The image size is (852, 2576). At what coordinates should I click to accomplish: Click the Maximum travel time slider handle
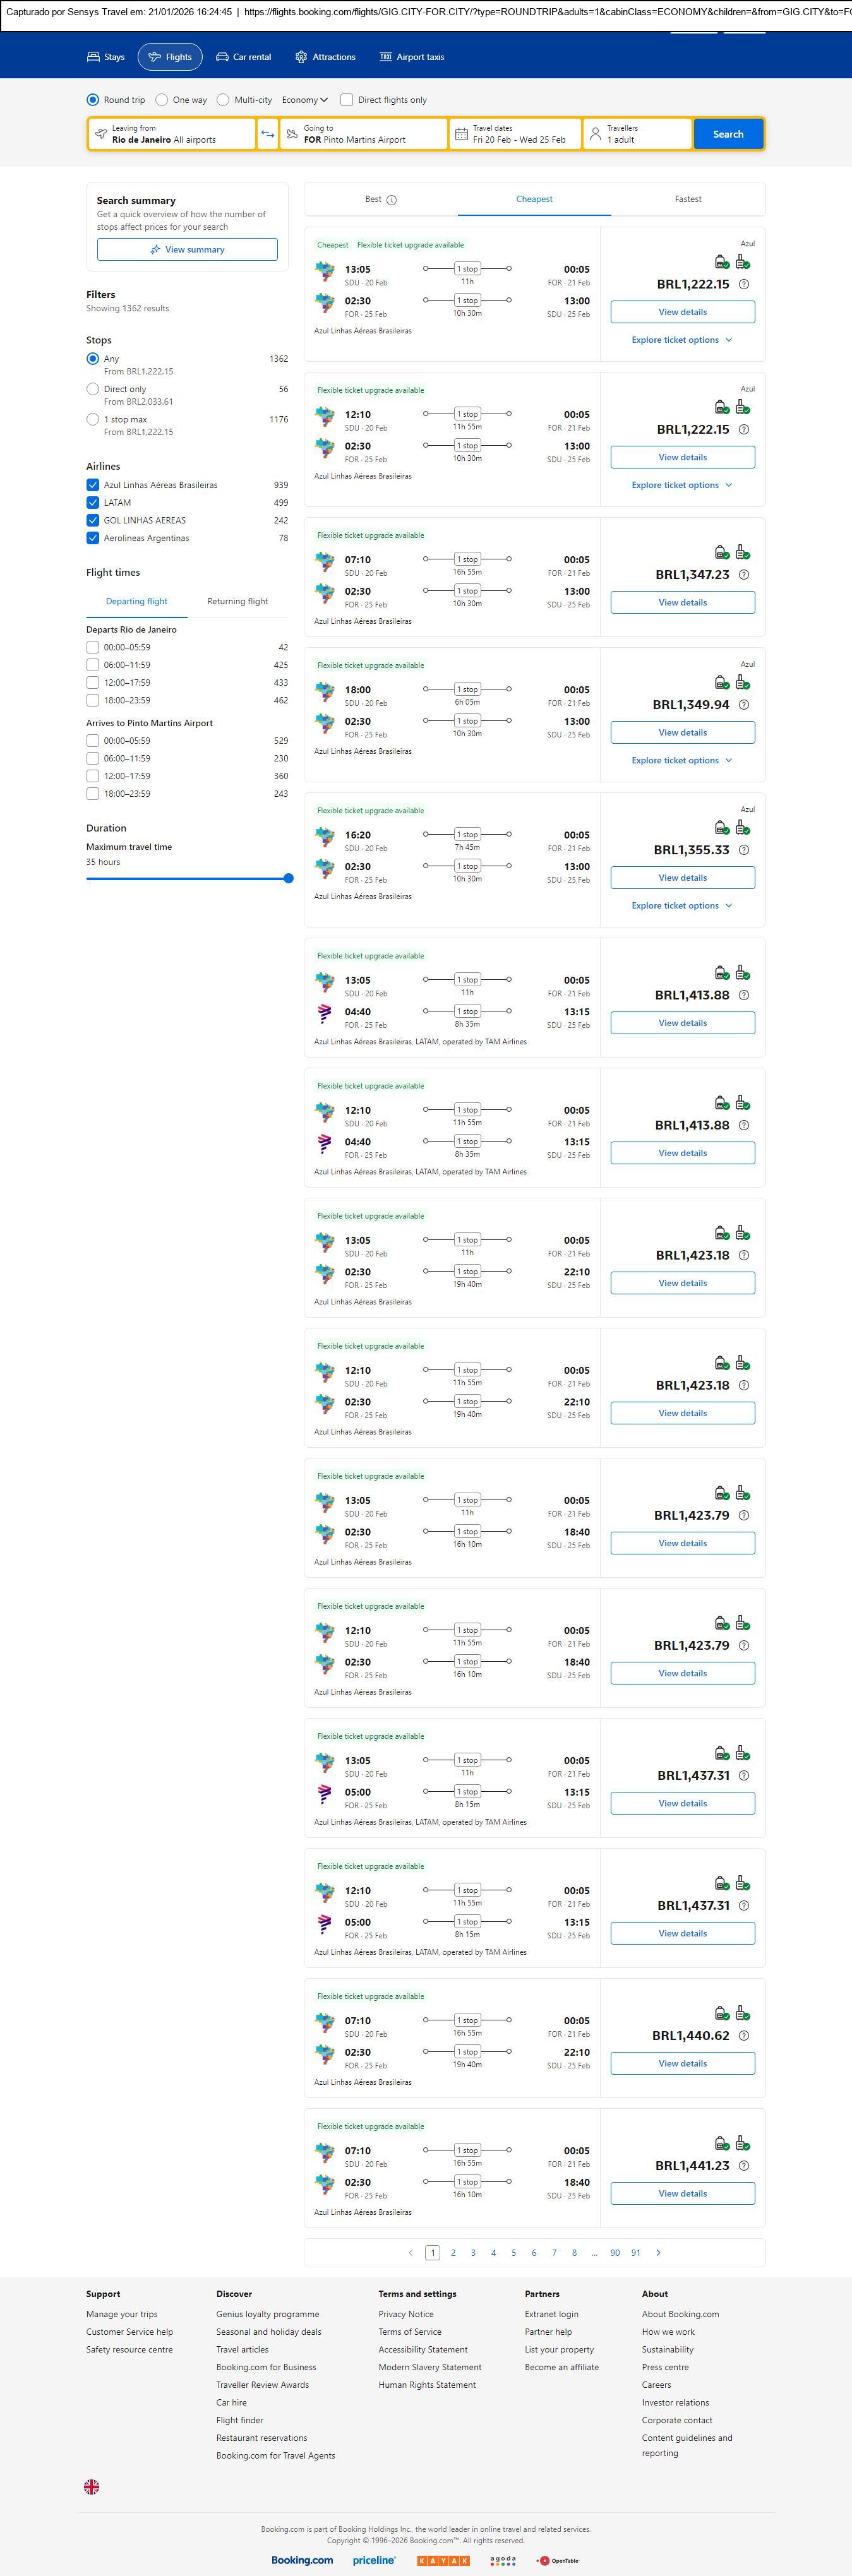(288, 878)
